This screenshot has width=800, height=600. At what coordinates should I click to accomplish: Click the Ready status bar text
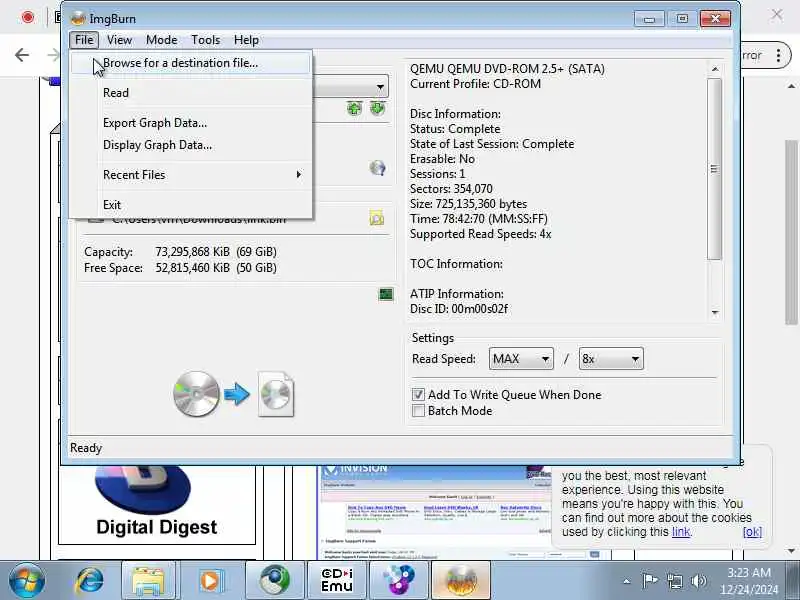pos(86,448)
